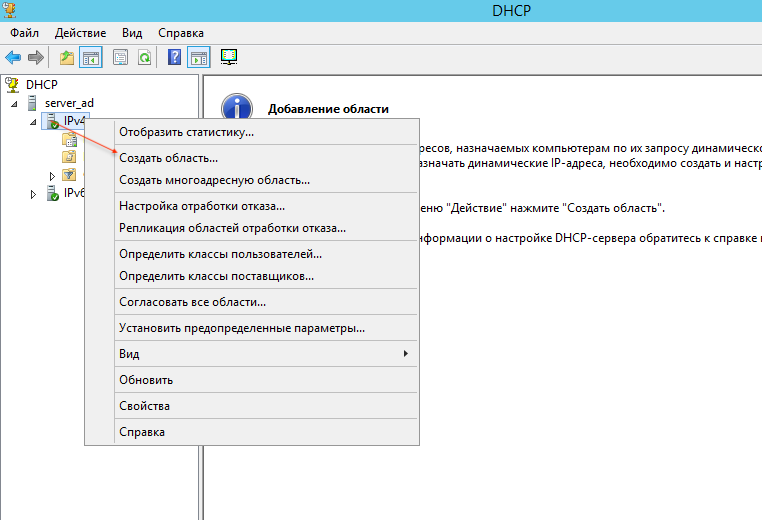
Task: Toggle the show/hide action pane icon
Action: (x=198, y=57)
